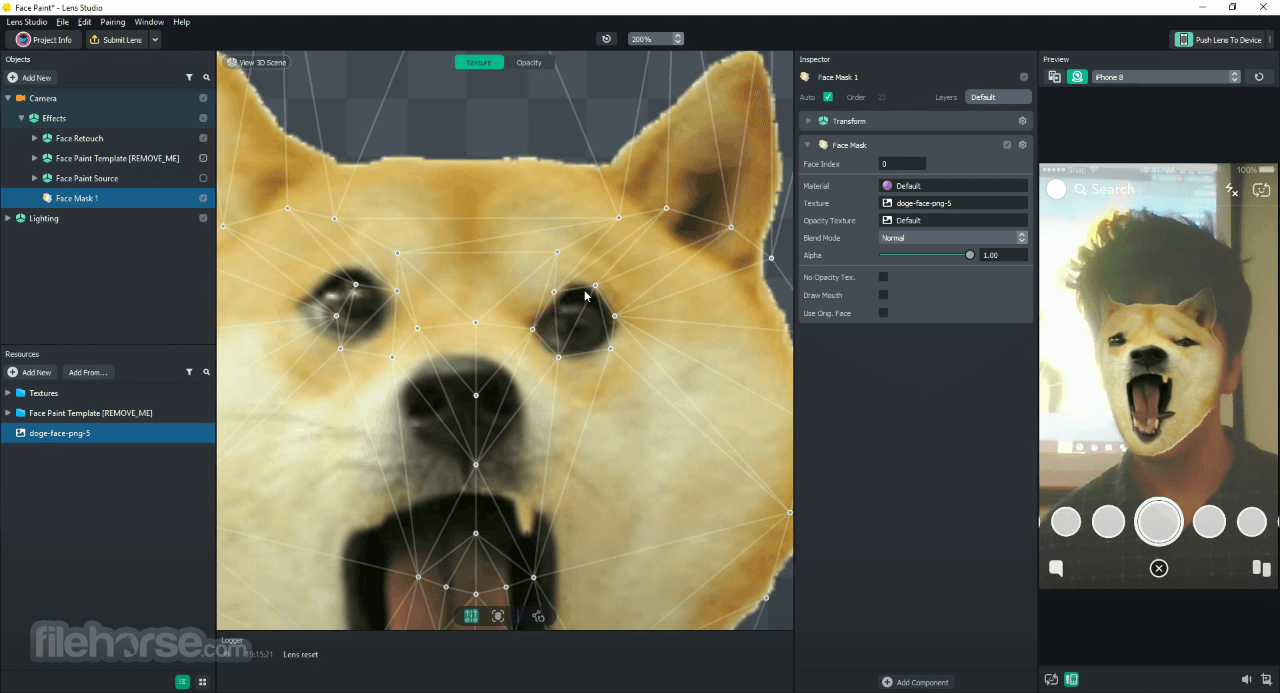Click the Texture doge-face-png-5 field
Image resolution: width=1280 pixels, height=693 pixels.
pyautogui.click(x=953, y=203)
